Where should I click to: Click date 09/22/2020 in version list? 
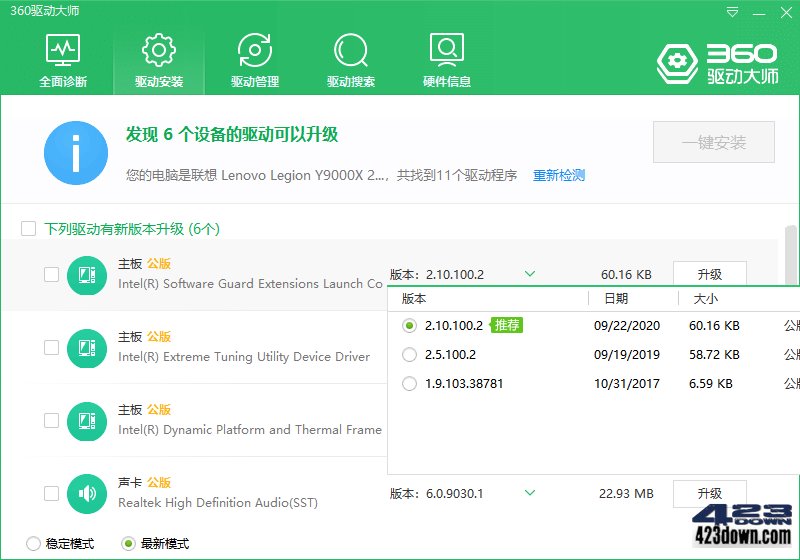click(627, 325)
